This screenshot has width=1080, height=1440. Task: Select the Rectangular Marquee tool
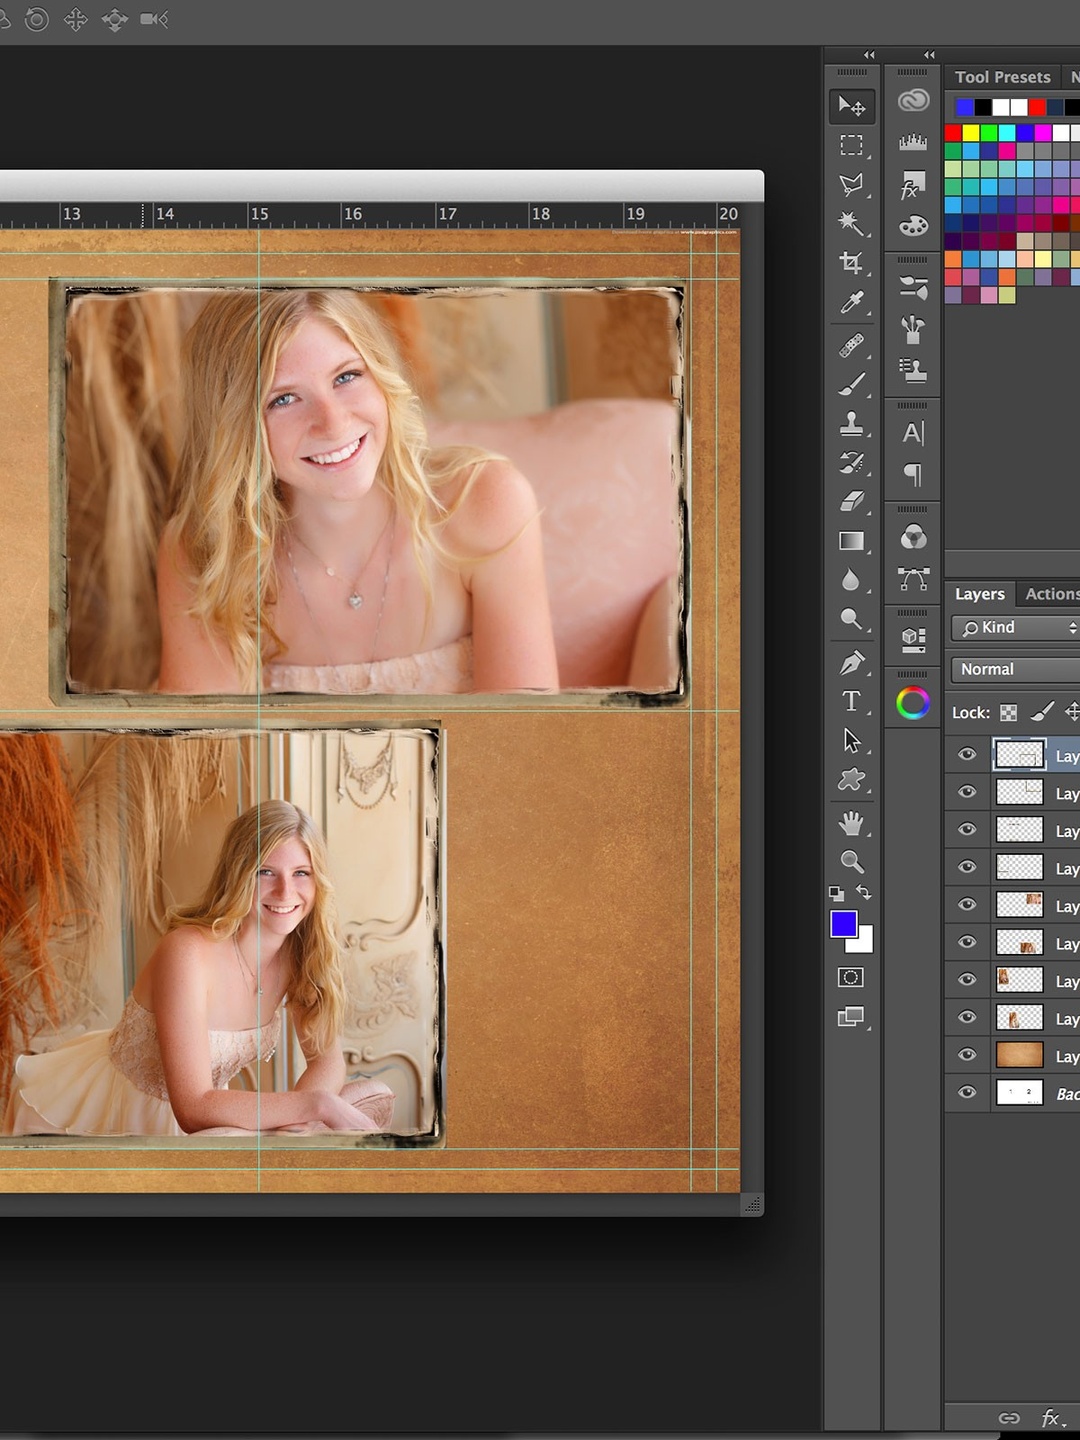852,146
